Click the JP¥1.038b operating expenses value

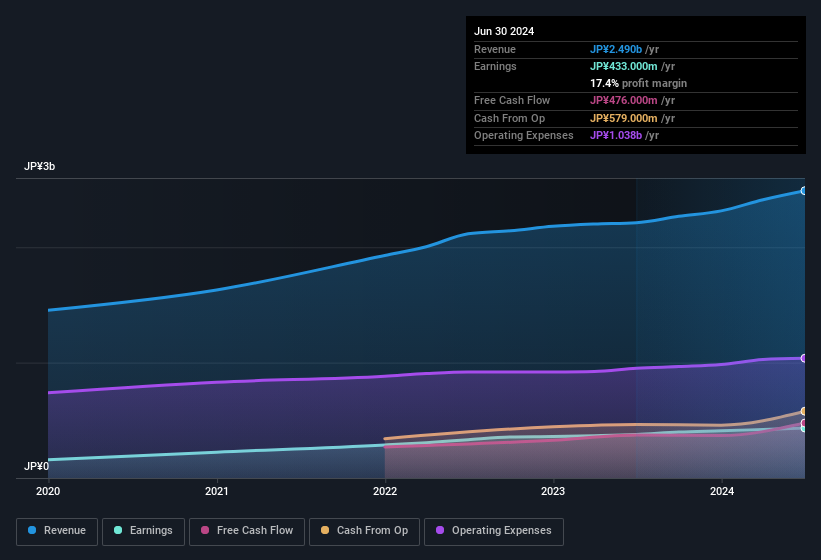616,136
